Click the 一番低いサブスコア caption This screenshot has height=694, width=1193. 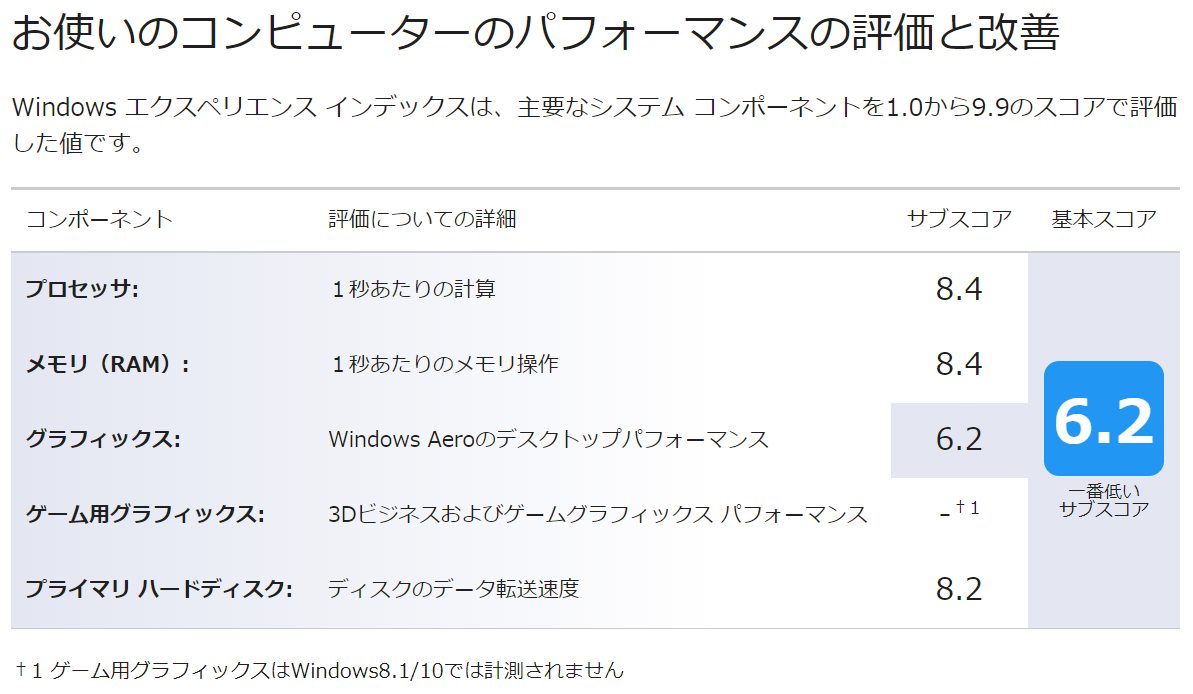point(1104,501)
